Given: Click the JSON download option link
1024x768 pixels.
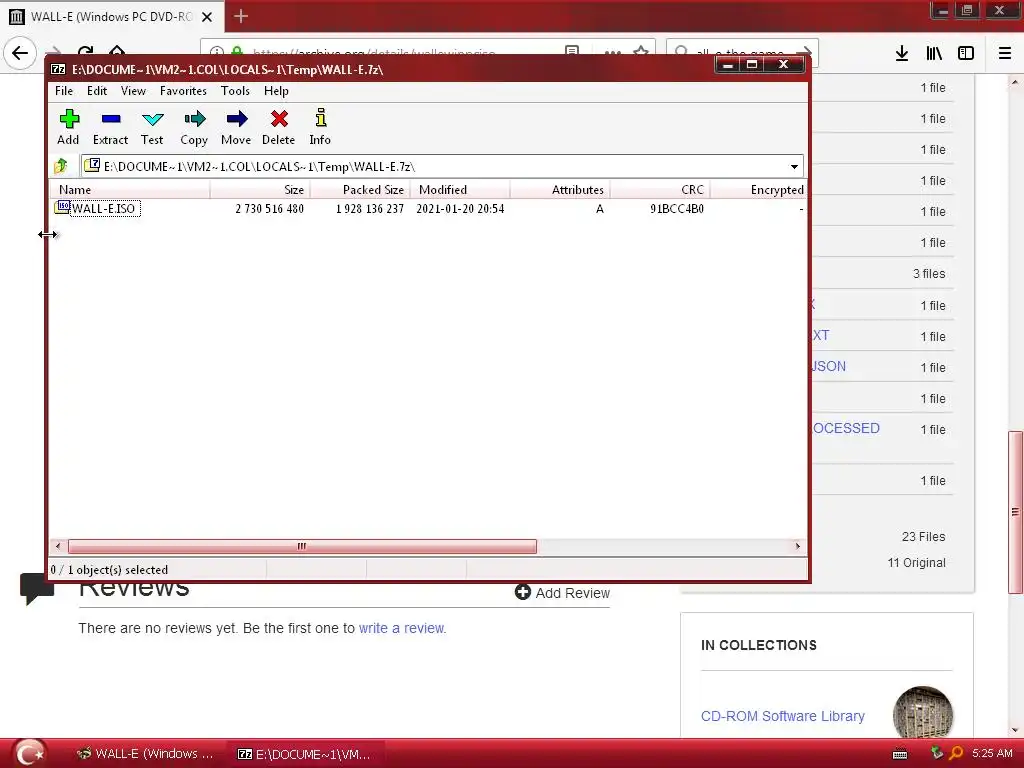Looking at the screenshot, I should [x=828, y=366].
